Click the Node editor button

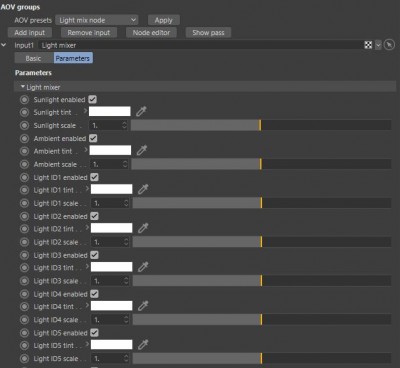click(151, 33)
